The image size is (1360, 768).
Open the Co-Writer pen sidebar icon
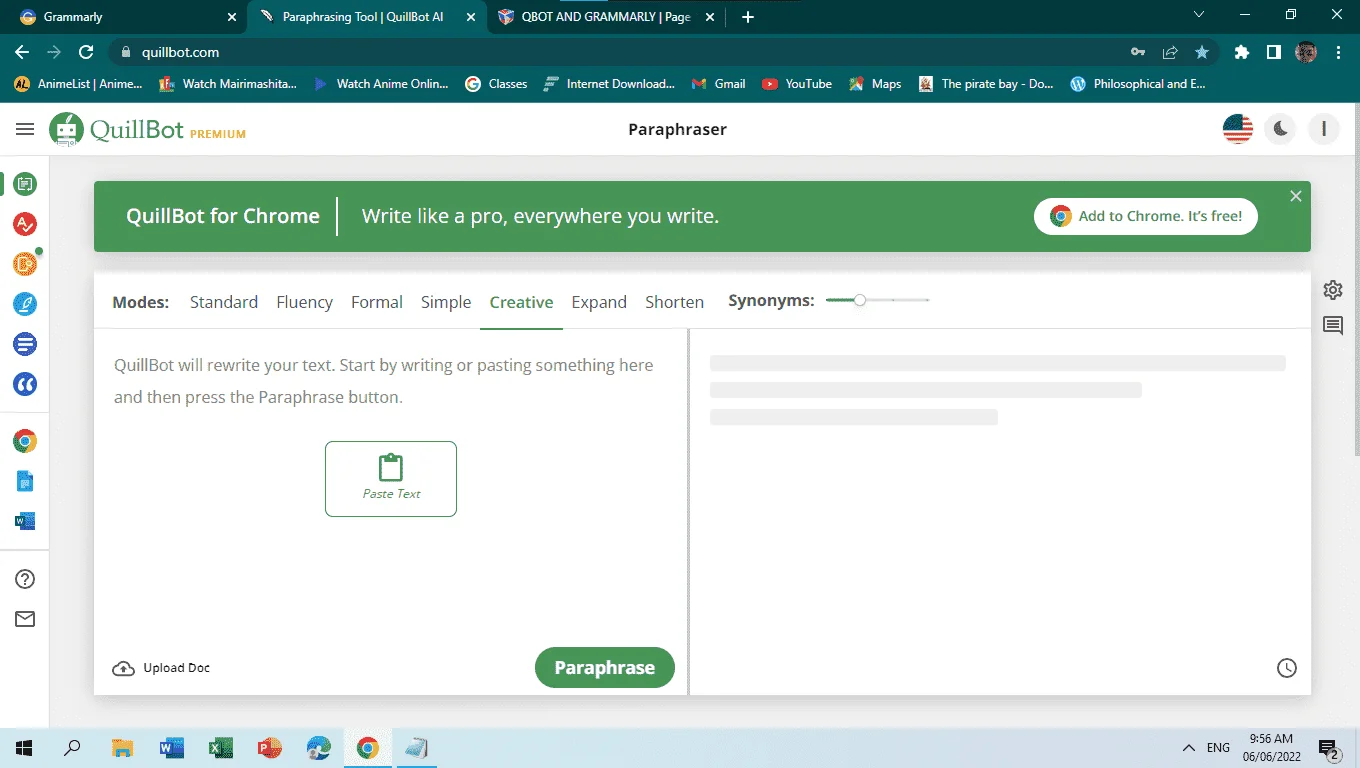pos(25,304)
